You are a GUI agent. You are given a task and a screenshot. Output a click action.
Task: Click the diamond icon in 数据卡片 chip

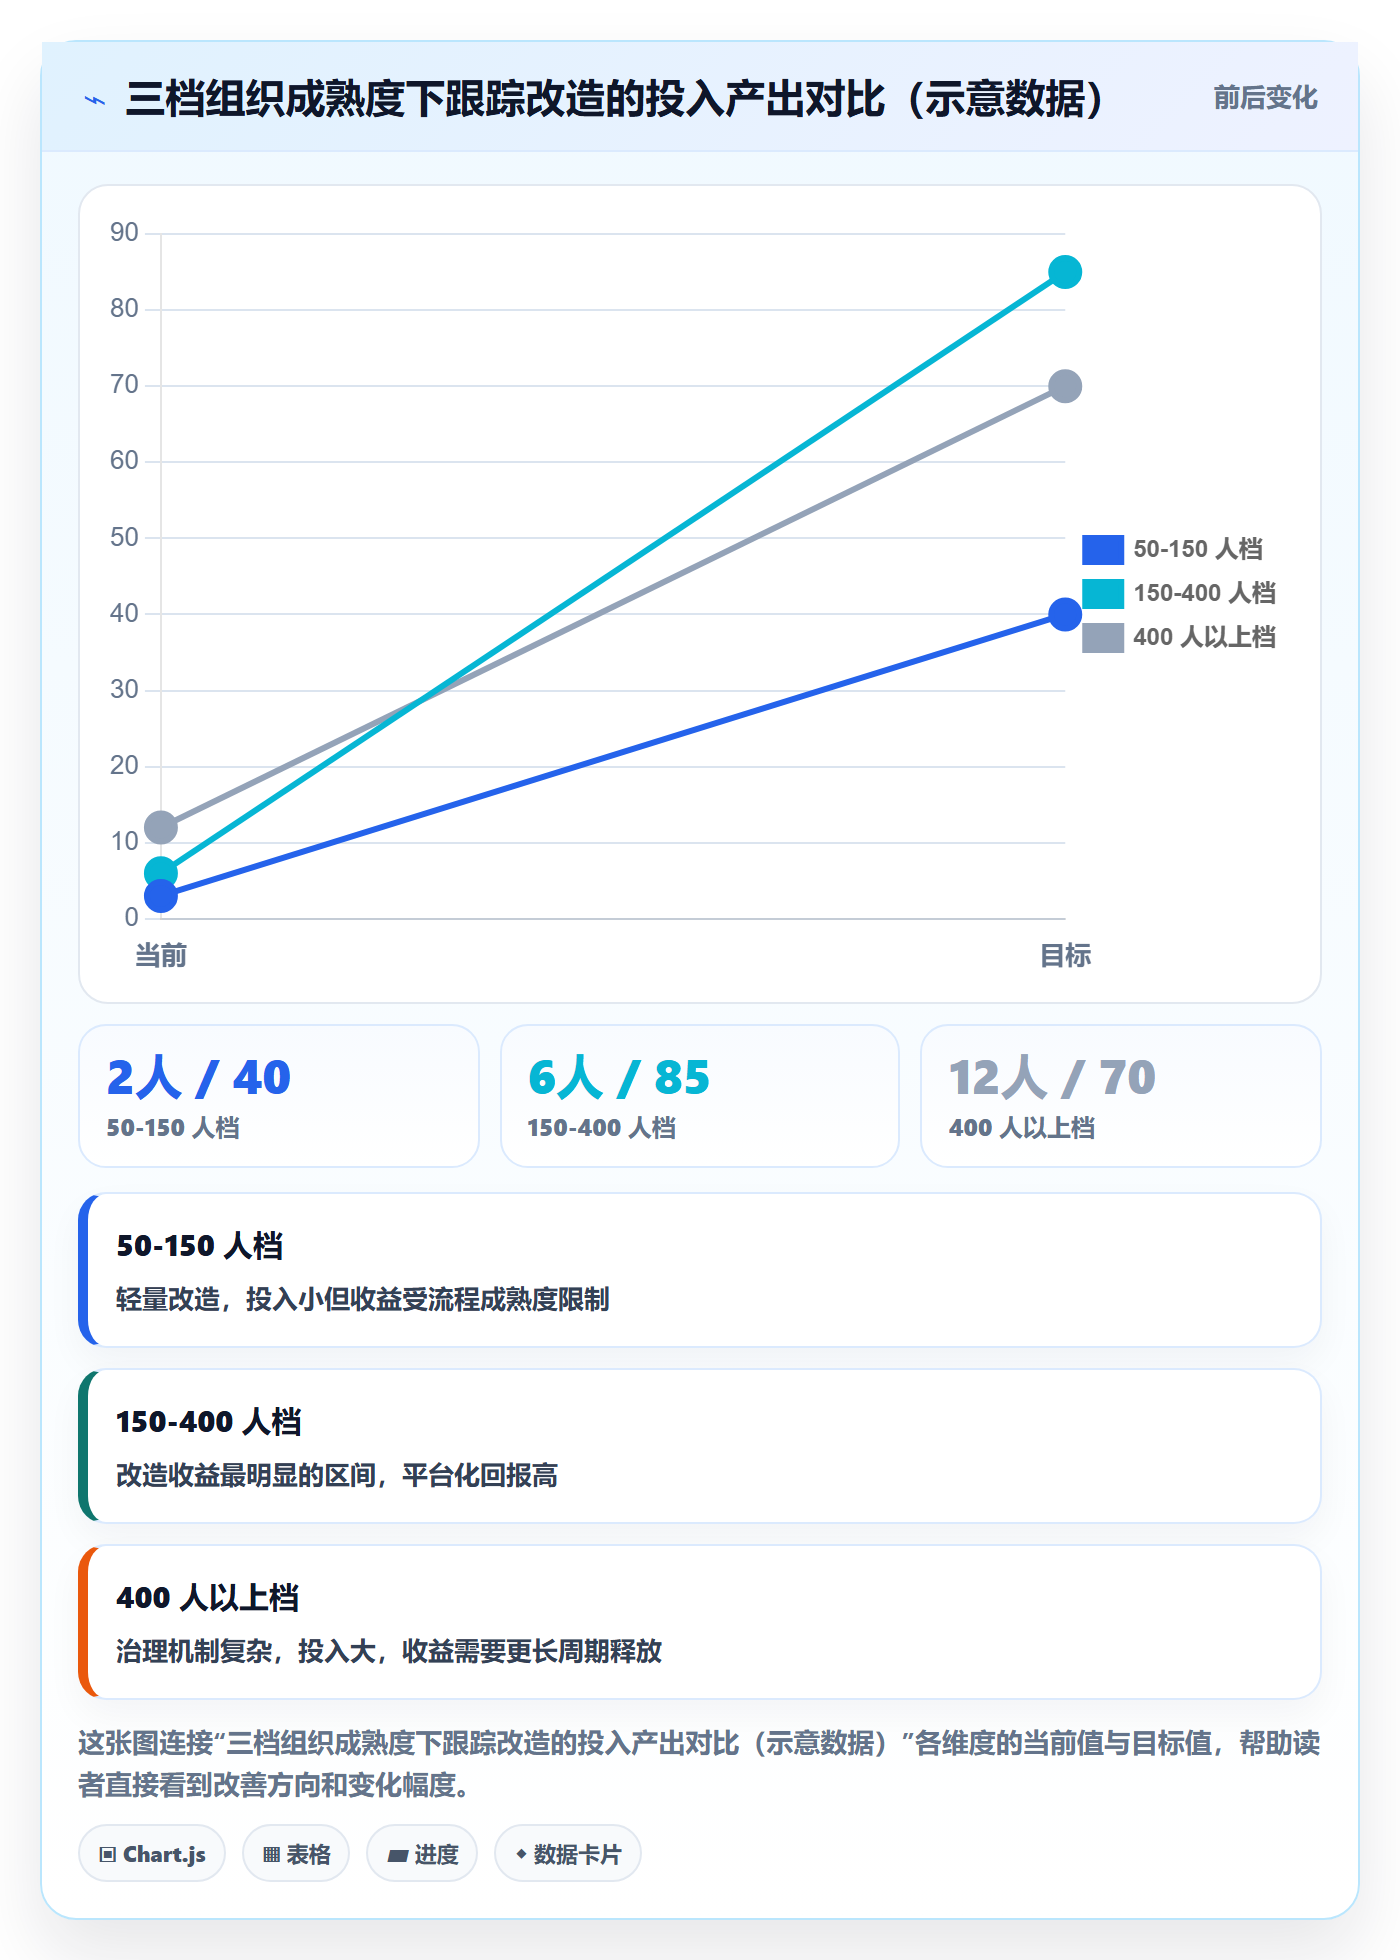pos(521,1854)
